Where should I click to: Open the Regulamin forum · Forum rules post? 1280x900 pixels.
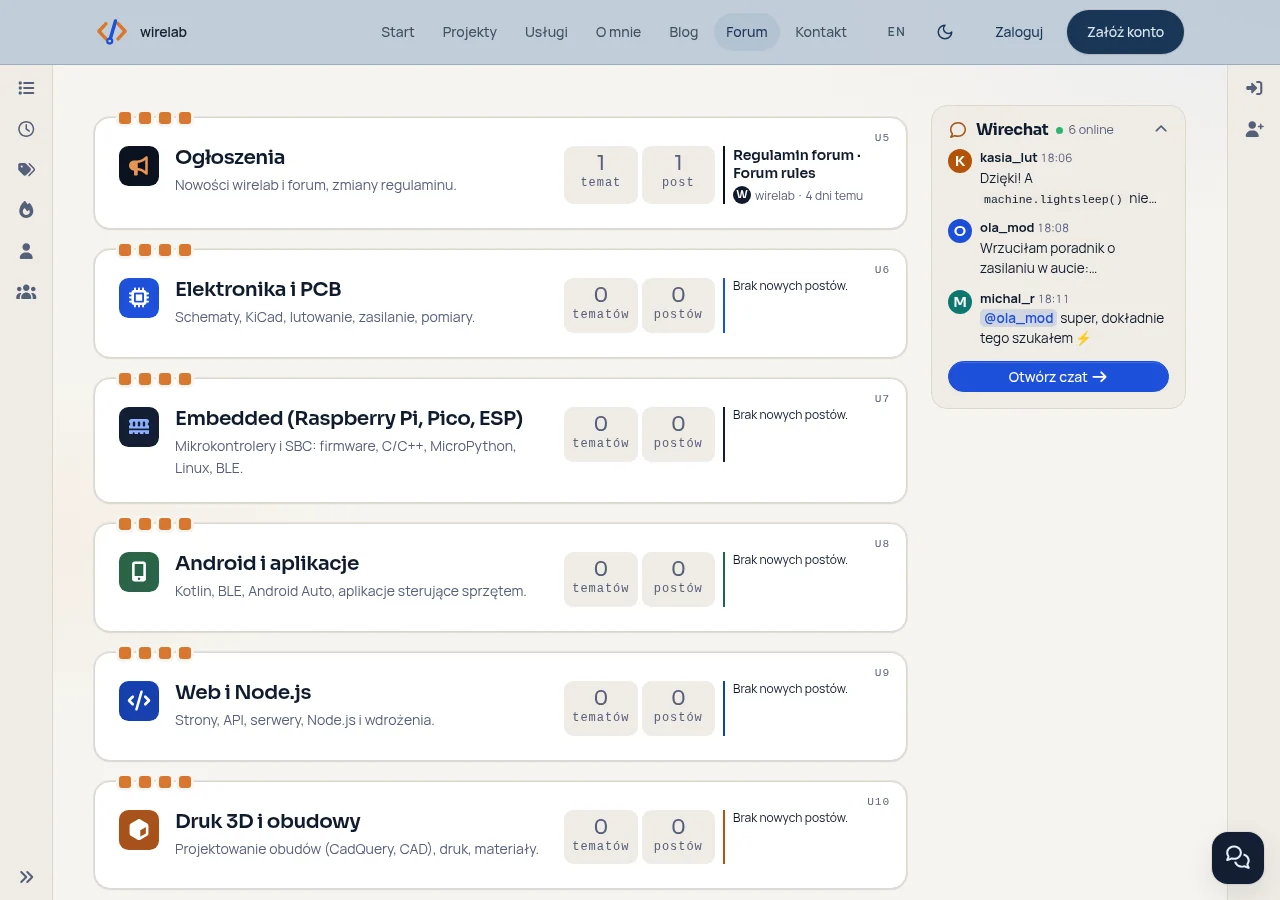coord(797,164)
